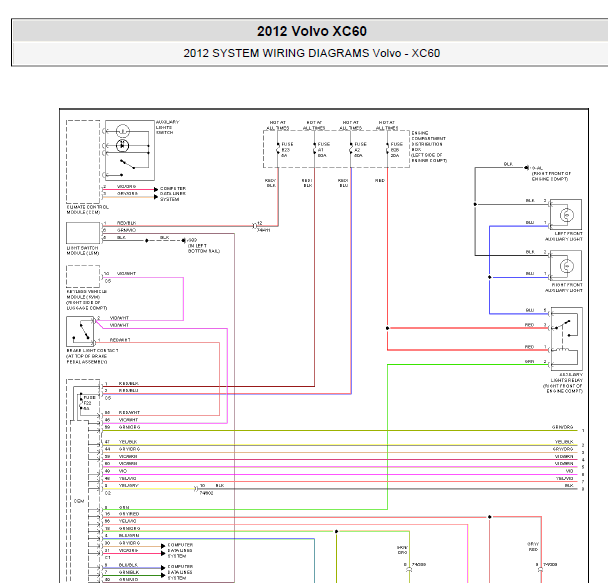
Task: Click the YEL/BLK label at the diagram's right edge
Action: 564,442
